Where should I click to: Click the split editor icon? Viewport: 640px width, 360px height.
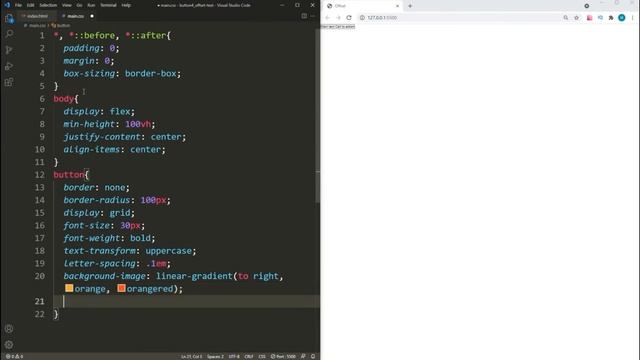point(304,16)
